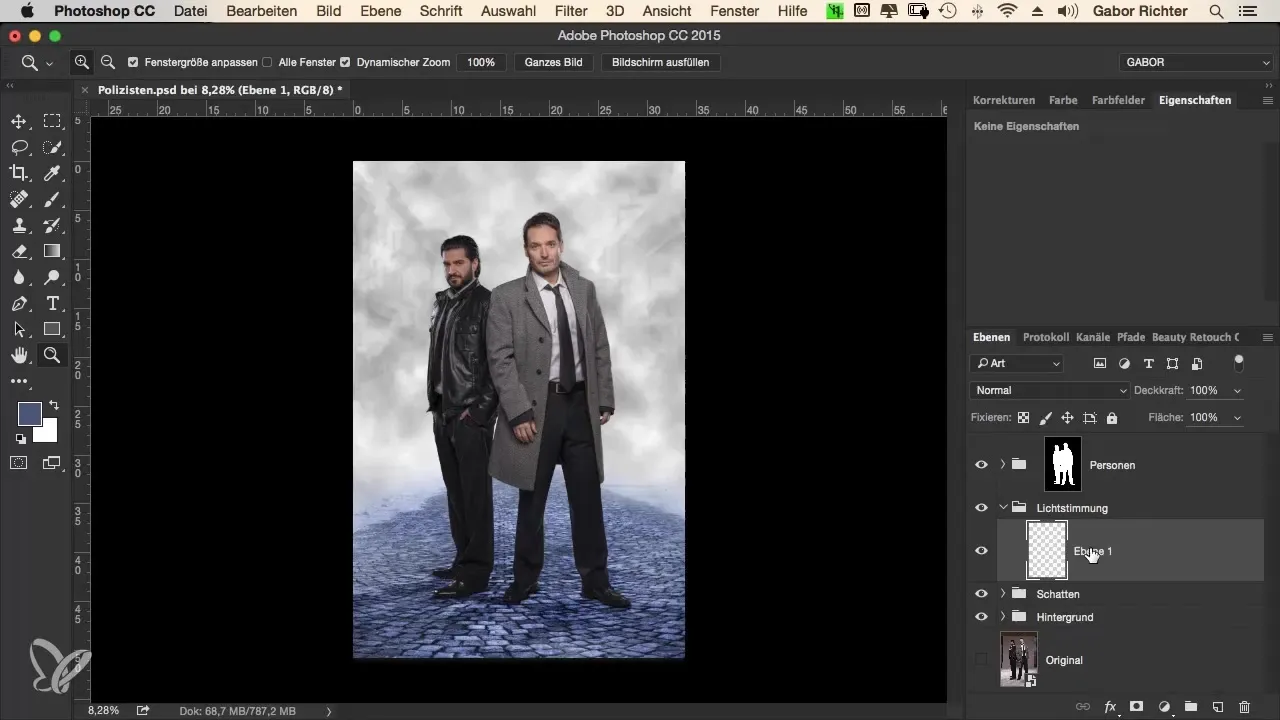Open the layer filter Art dropdown
The height and width of the screenshot is (720, 1280).
point(1016,364)
